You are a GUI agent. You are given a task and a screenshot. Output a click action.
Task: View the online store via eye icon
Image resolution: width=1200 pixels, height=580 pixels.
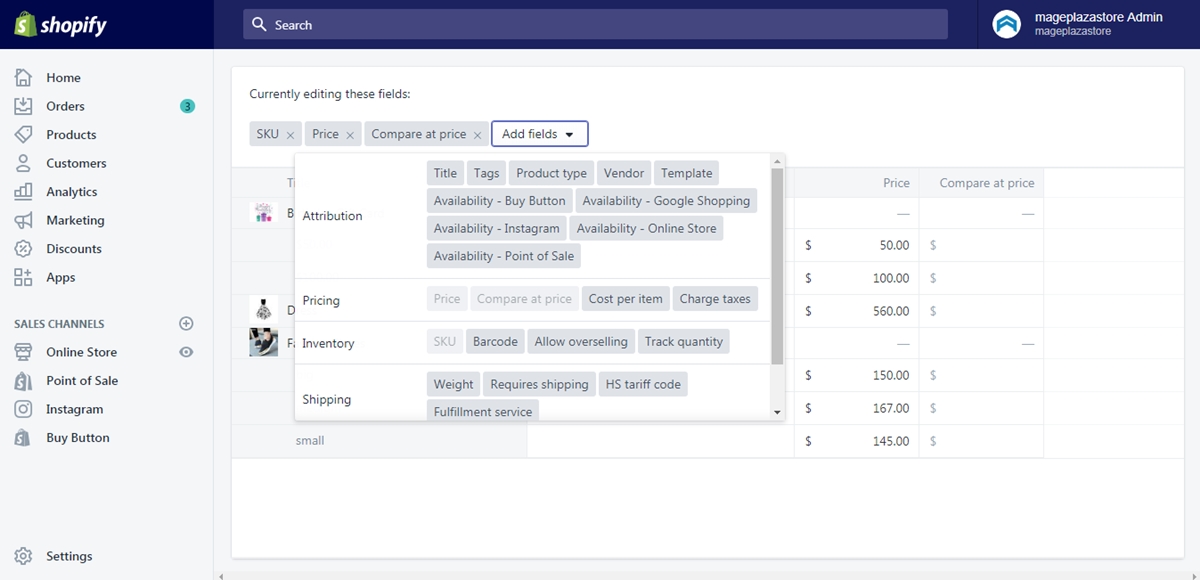[x=185, y=352]
